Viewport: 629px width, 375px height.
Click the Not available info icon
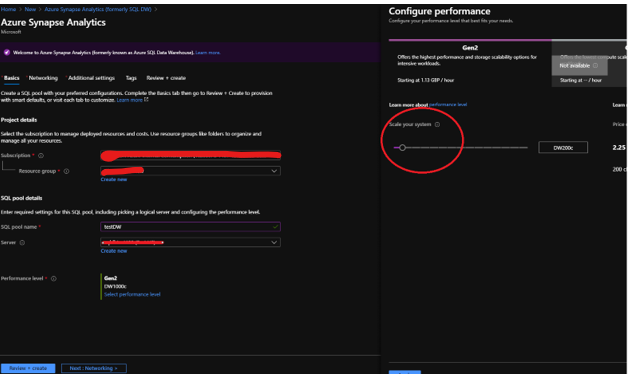[x=595, y=65]
